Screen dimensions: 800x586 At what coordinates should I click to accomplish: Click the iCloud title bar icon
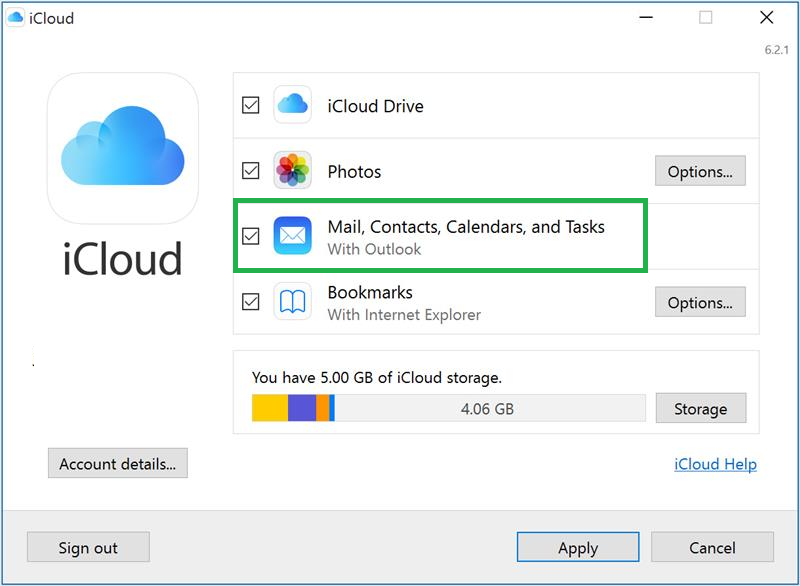pos(15,18)
